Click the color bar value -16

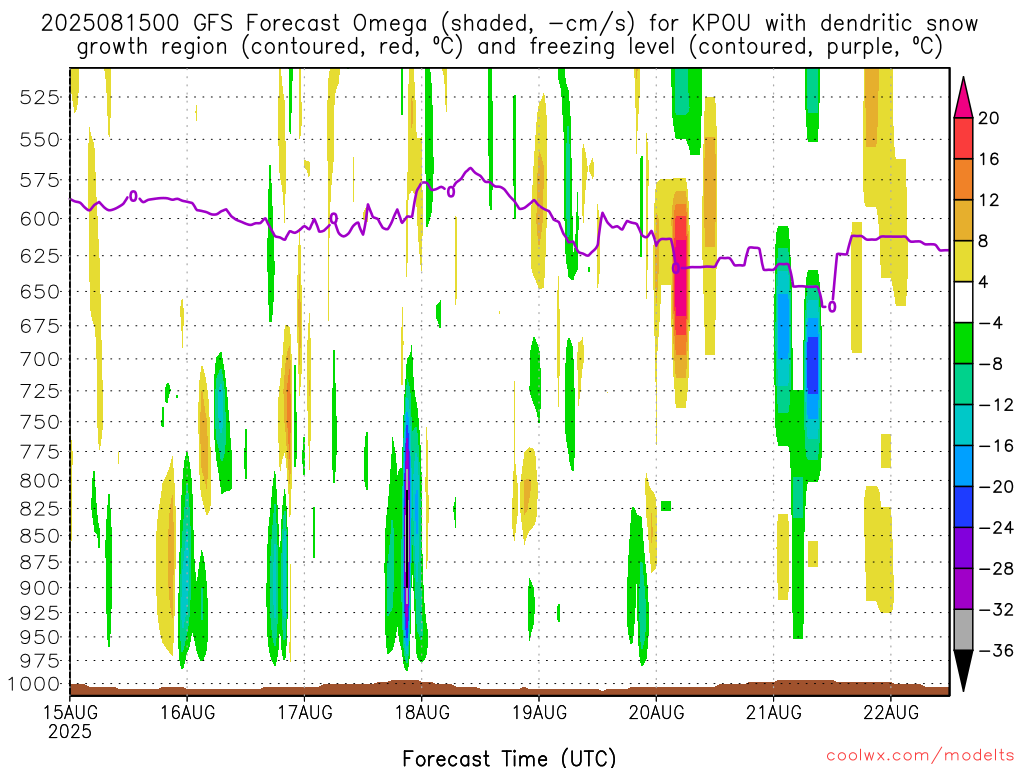(x=996, y=445)
